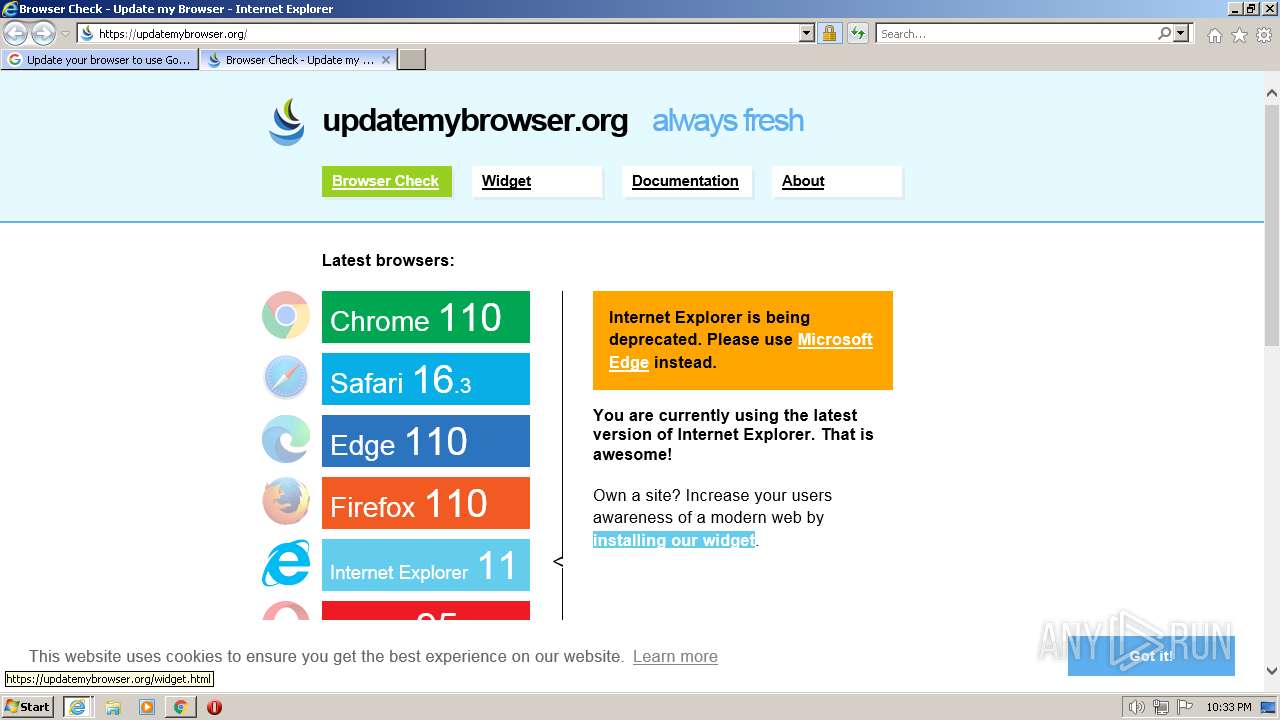Open the media player taskbar icon
Image resolution: width=1280 pixels, height=720 pixels.
(x=147, y=707)
